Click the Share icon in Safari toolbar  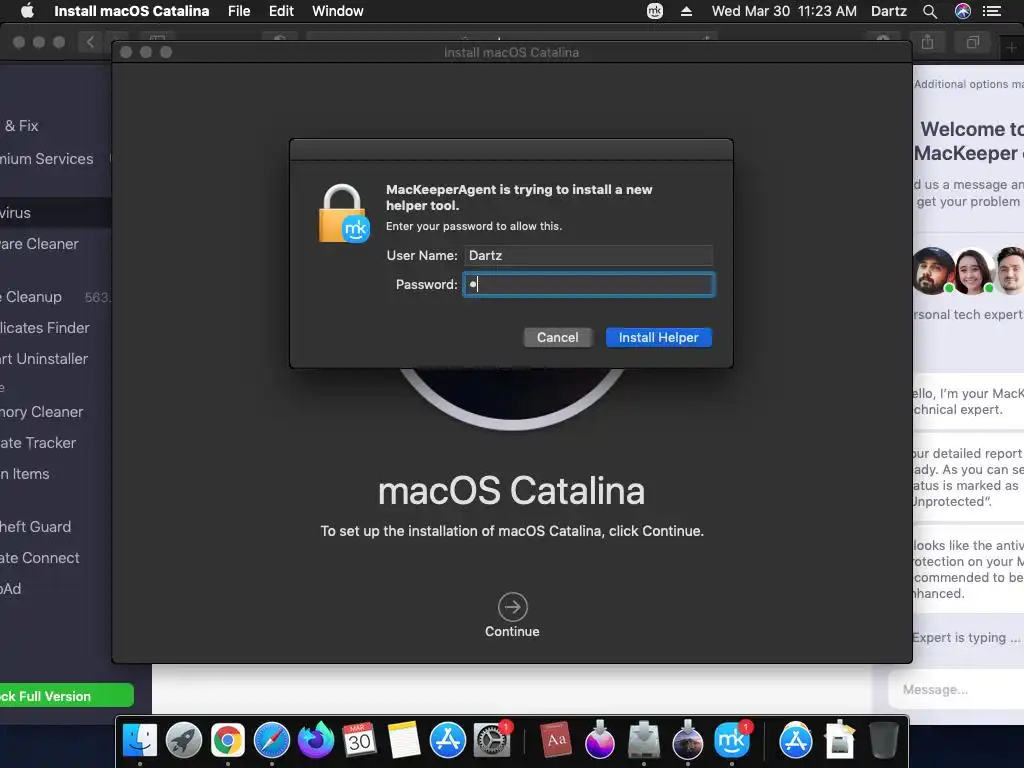click(927, 42)
